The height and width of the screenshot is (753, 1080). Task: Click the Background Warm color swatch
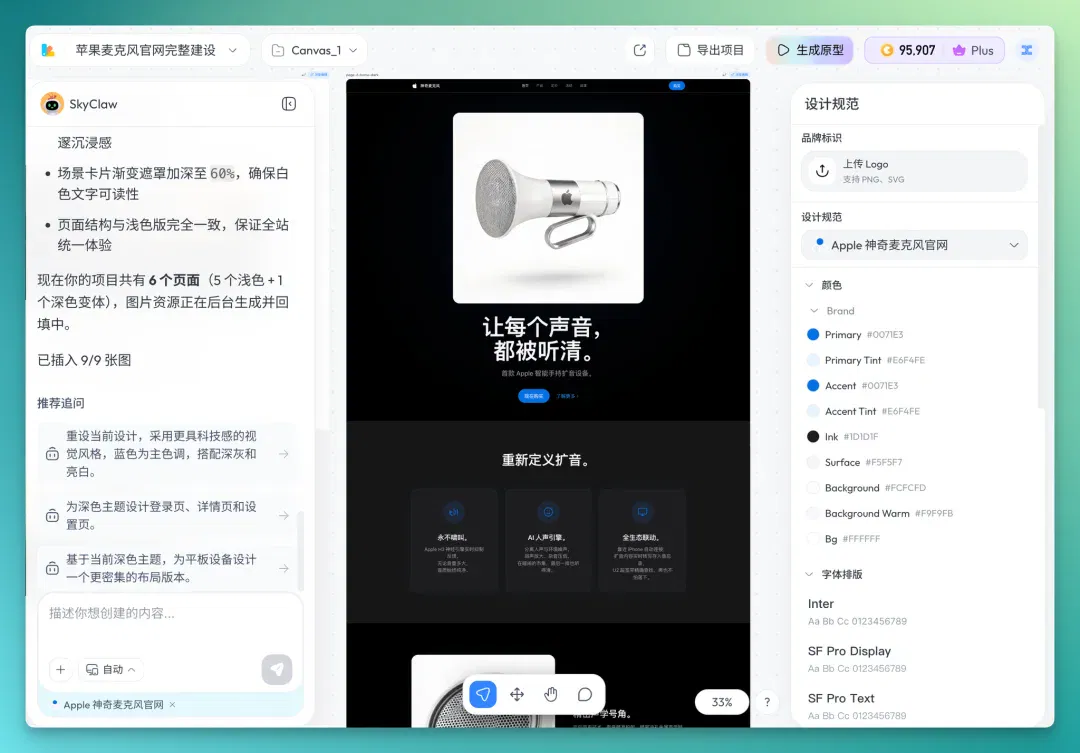coord(813,513)
